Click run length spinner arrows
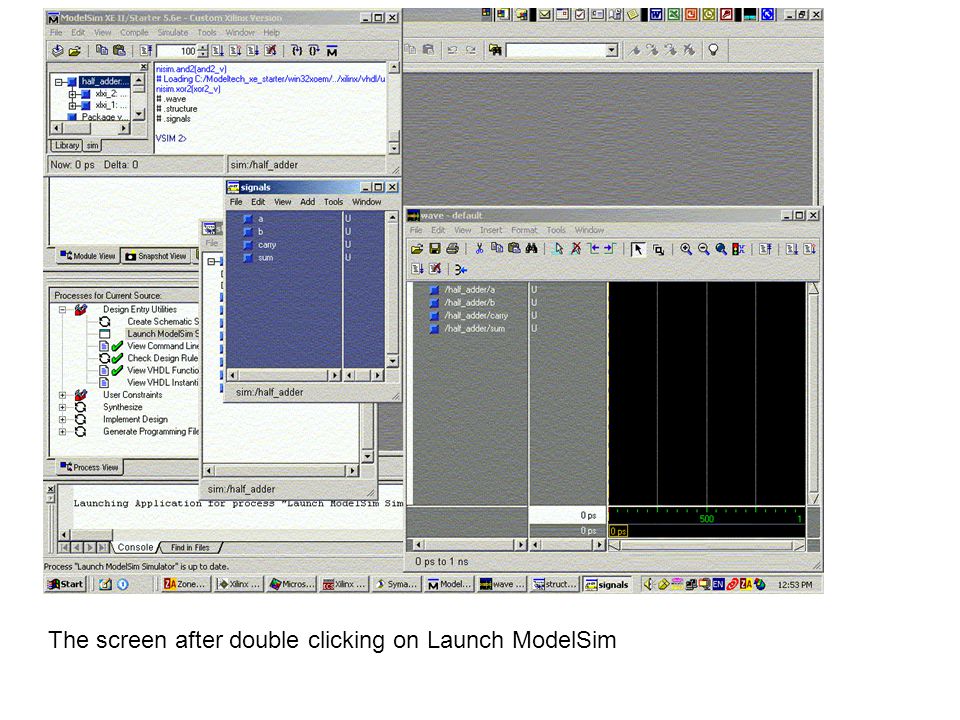 pyautogui.click(x=203, y=51)
